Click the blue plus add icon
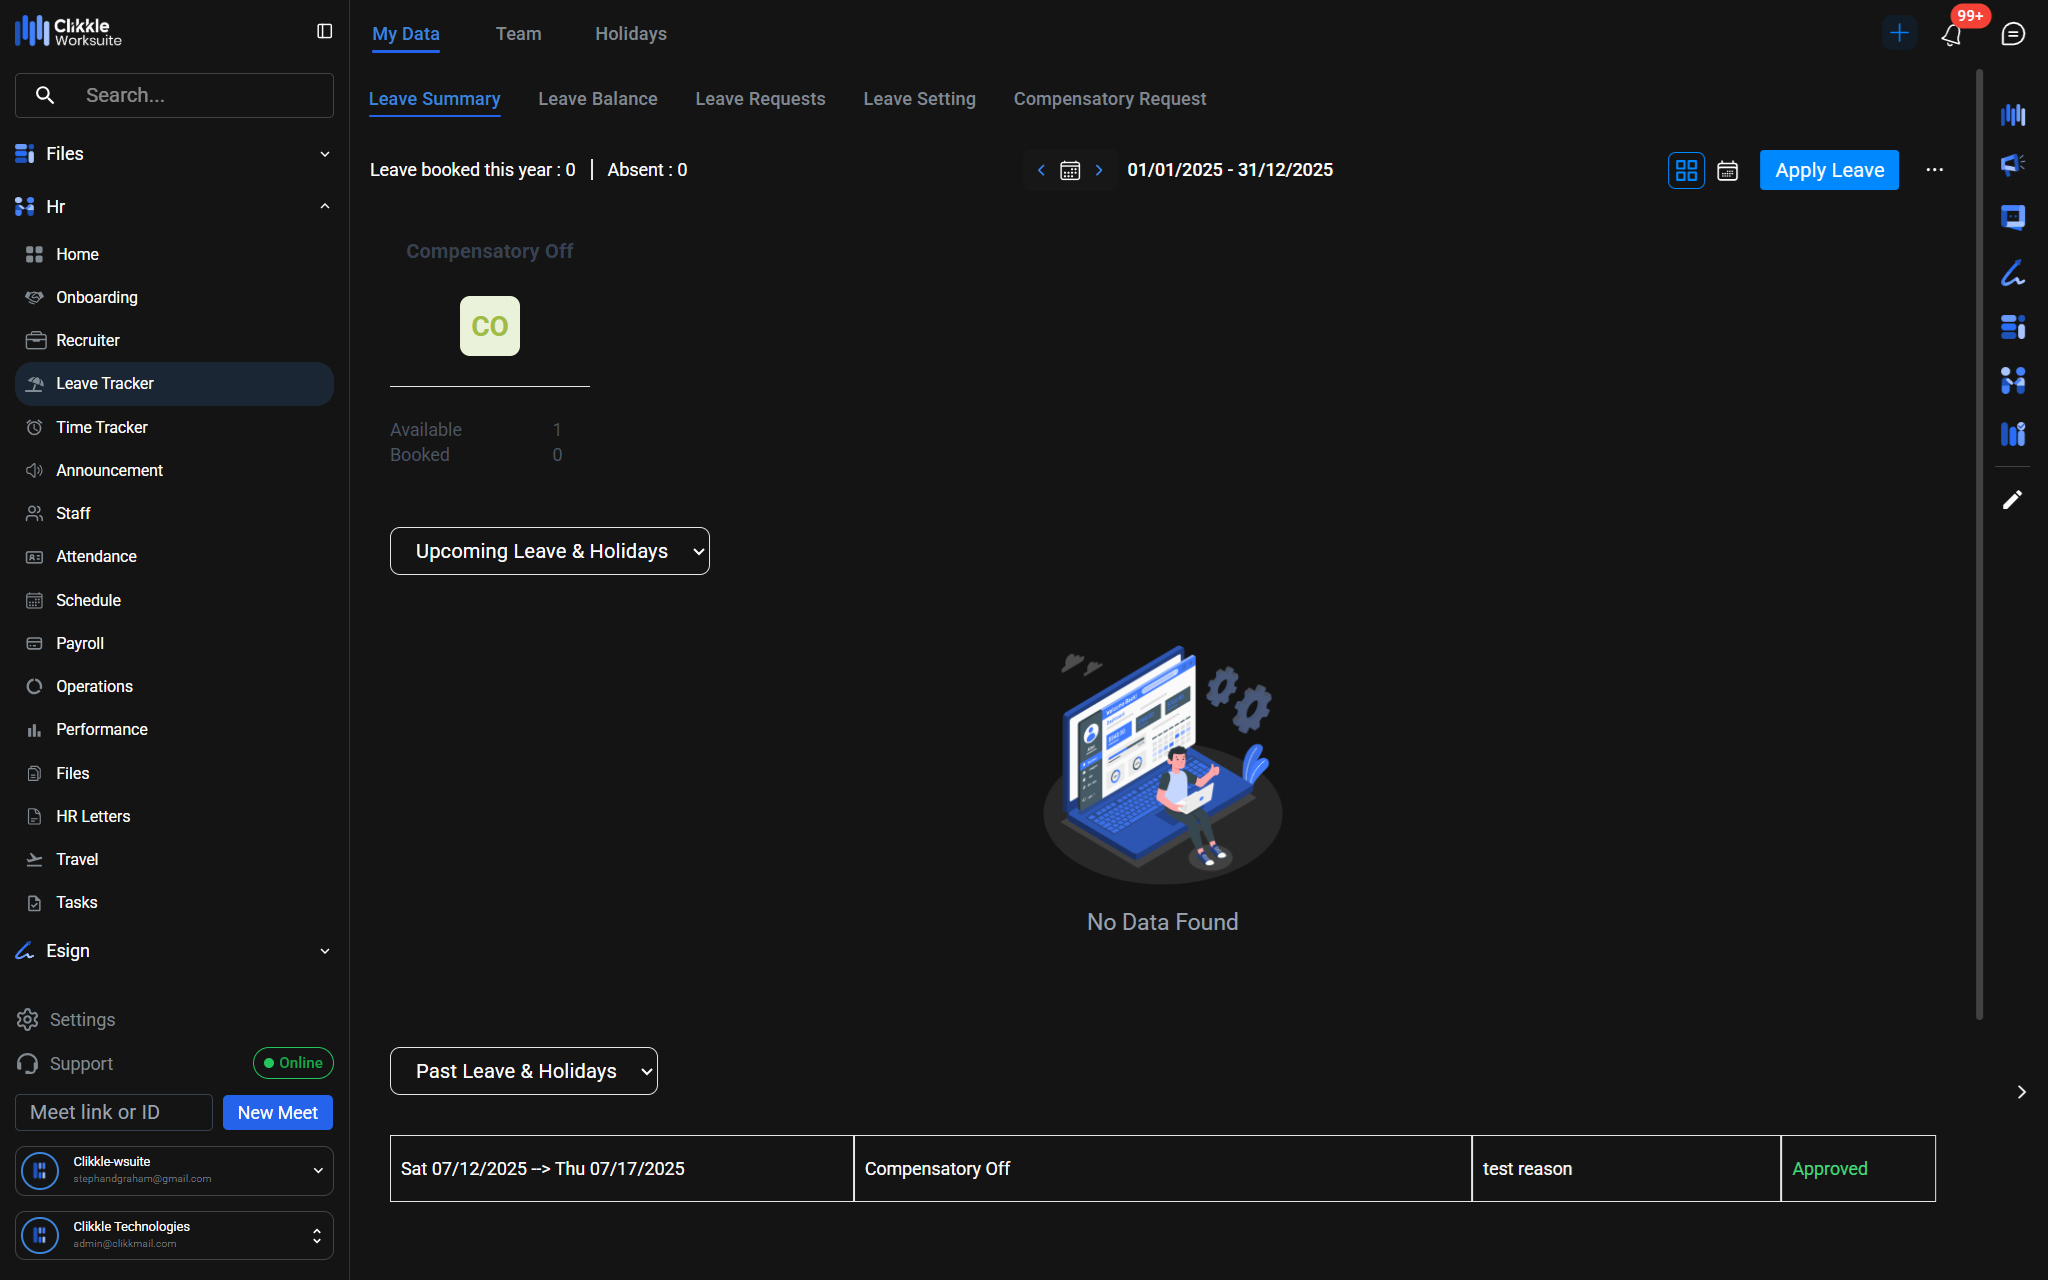Viewport: 2048px width, 1280px height. (1898, 33)
